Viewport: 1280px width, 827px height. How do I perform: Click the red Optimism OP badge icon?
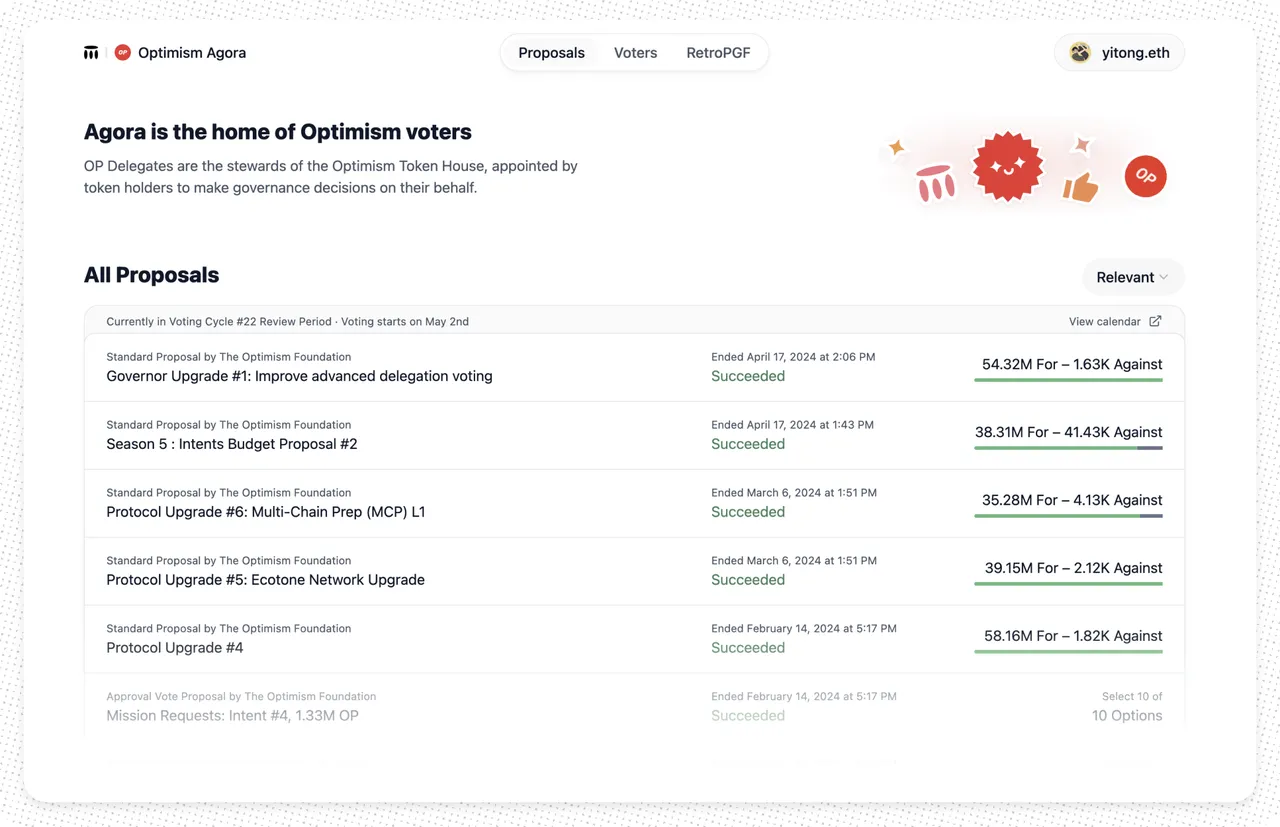(123, 52)
